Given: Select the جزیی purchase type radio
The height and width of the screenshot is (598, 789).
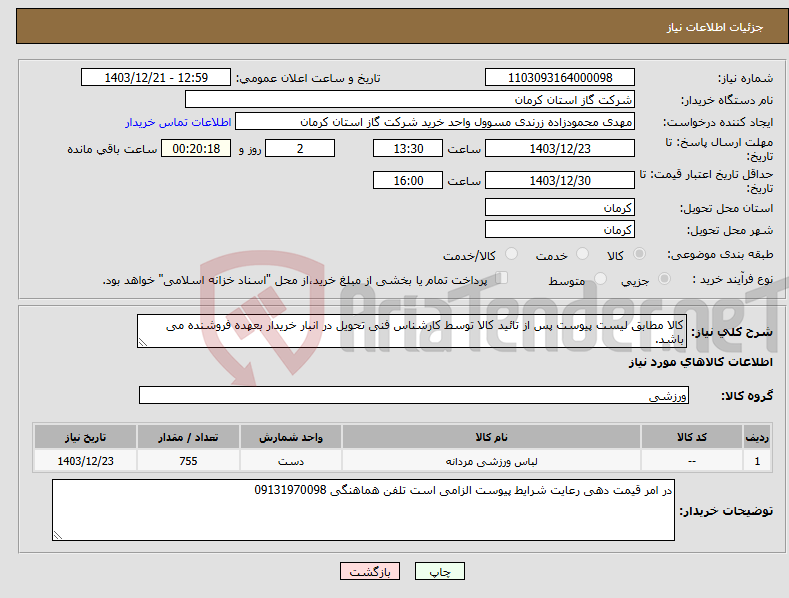Looking at the screenshot, I should click(x=664, y=278).
